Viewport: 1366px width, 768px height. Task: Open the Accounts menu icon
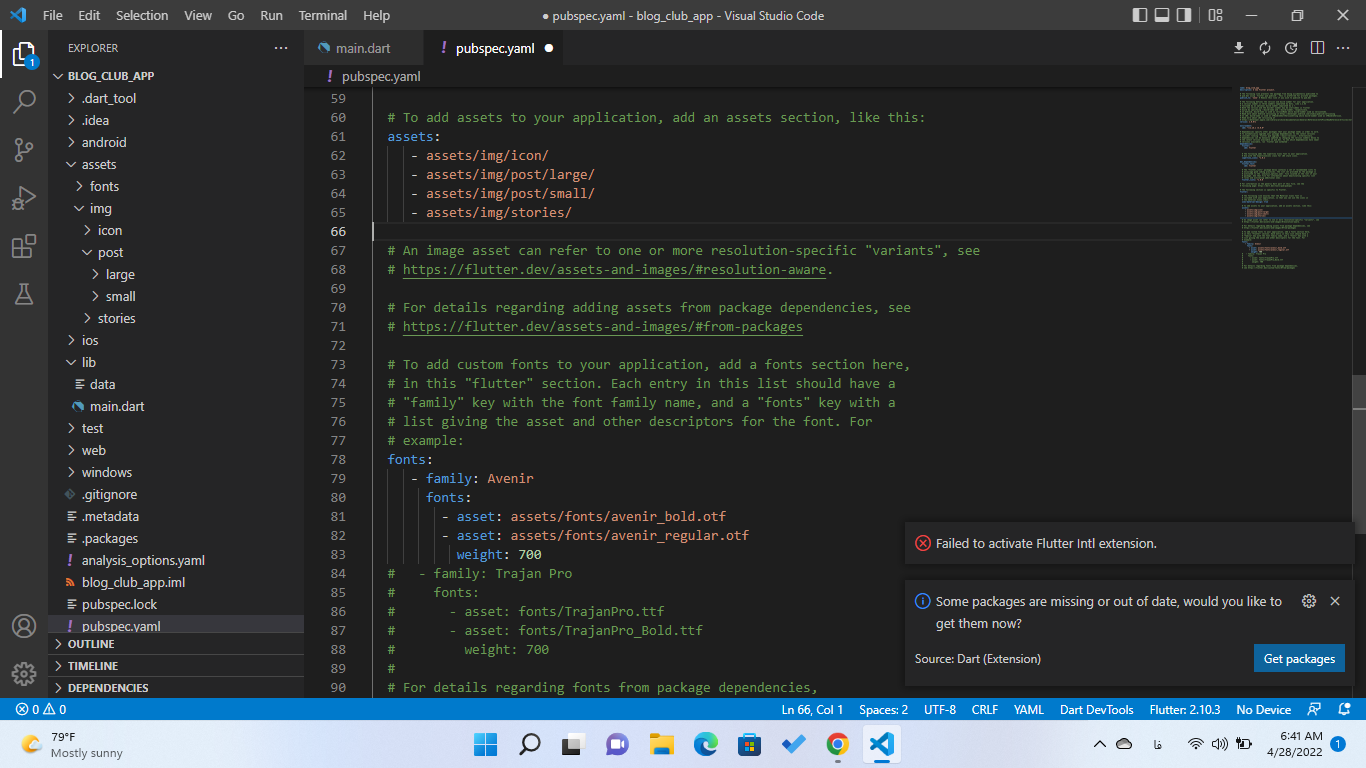pyautogui.click(x=24, y=626)
